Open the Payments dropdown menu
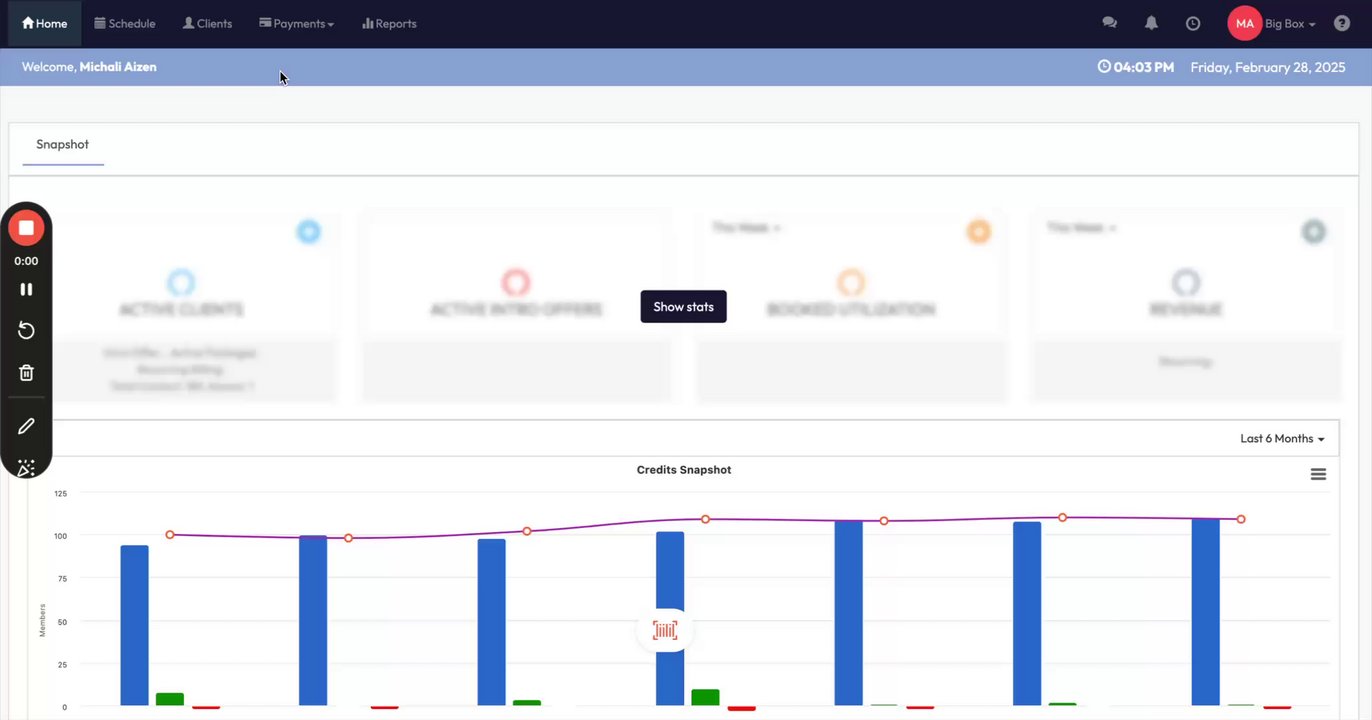Viewport: 1372px width, 720px height. 296,23
